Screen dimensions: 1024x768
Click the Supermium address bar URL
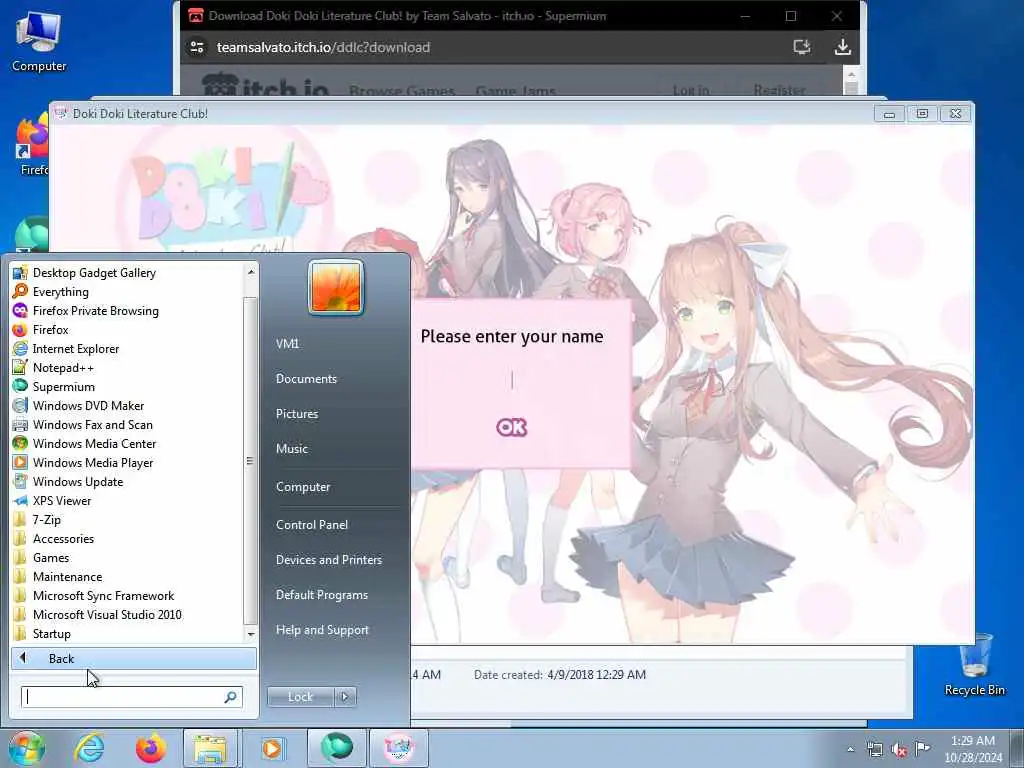coord(323,47)
